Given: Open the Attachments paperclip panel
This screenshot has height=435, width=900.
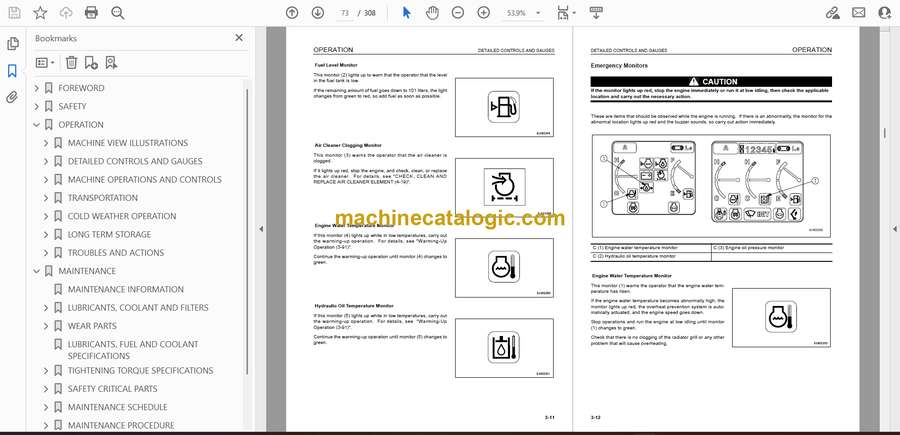Looking at the screenshot, I should [12, 97].
